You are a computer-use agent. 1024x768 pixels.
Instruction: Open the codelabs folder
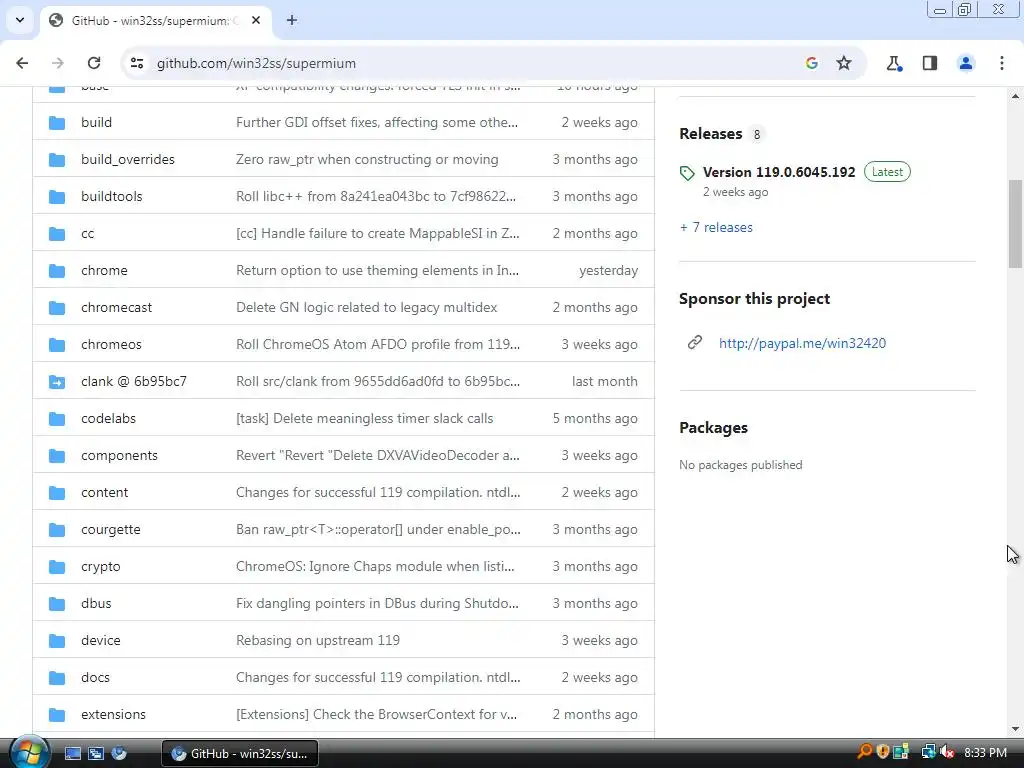tap(108, 419)
